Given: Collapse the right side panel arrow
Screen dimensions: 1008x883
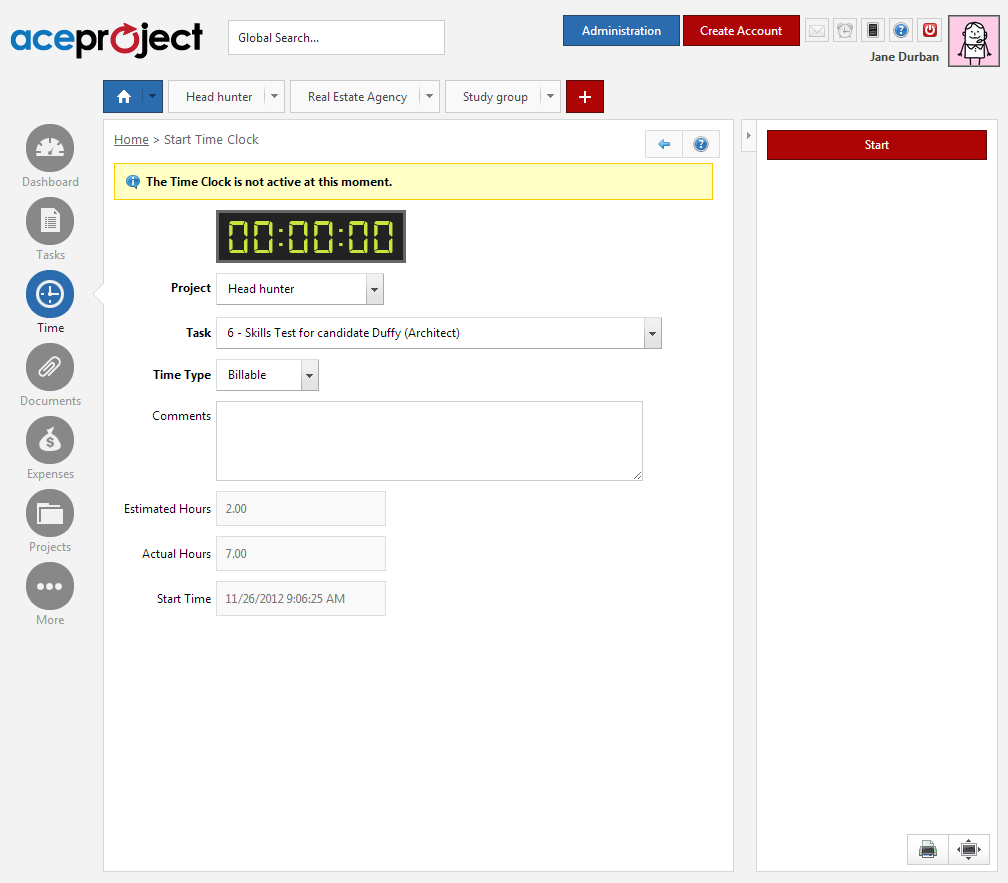Looking at the screenshot, I should coord(748,136).
